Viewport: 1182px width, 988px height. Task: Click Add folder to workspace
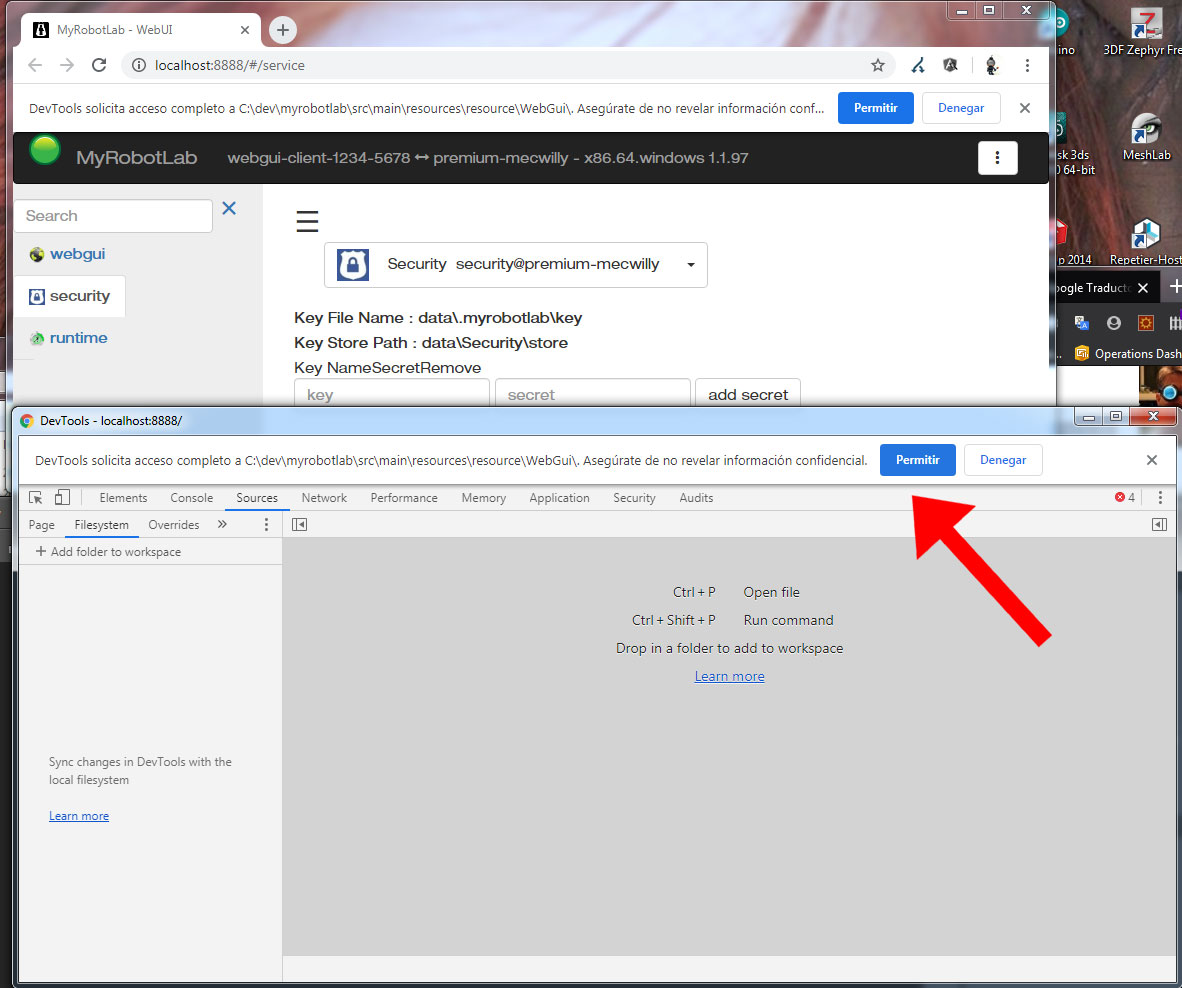pyautogui.click(x=109, y=552)
